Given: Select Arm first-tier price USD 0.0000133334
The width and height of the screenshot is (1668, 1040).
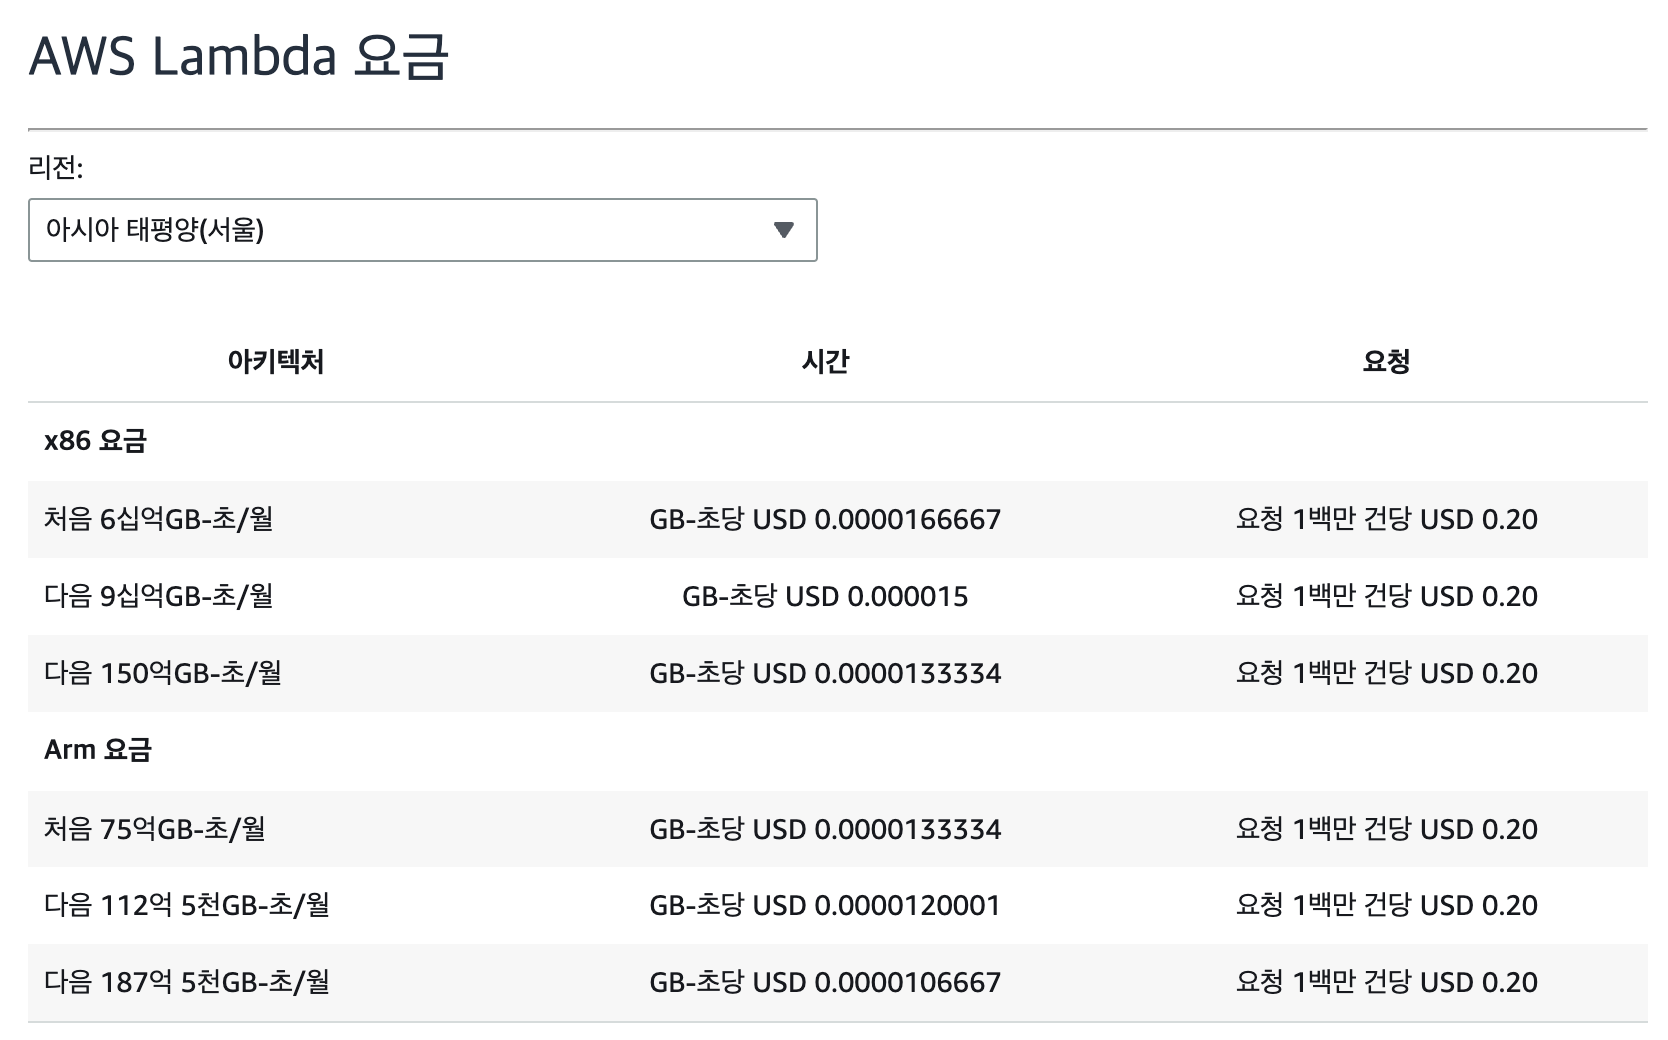Looking at the screenshot, I should pyautogui.click(x=825, y=829).
